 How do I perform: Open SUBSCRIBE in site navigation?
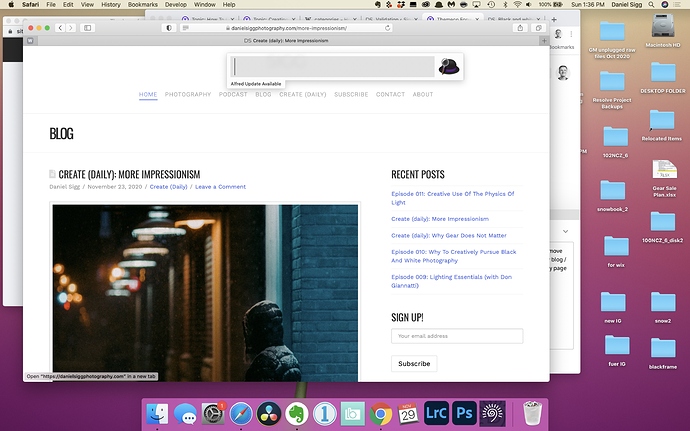351,94
